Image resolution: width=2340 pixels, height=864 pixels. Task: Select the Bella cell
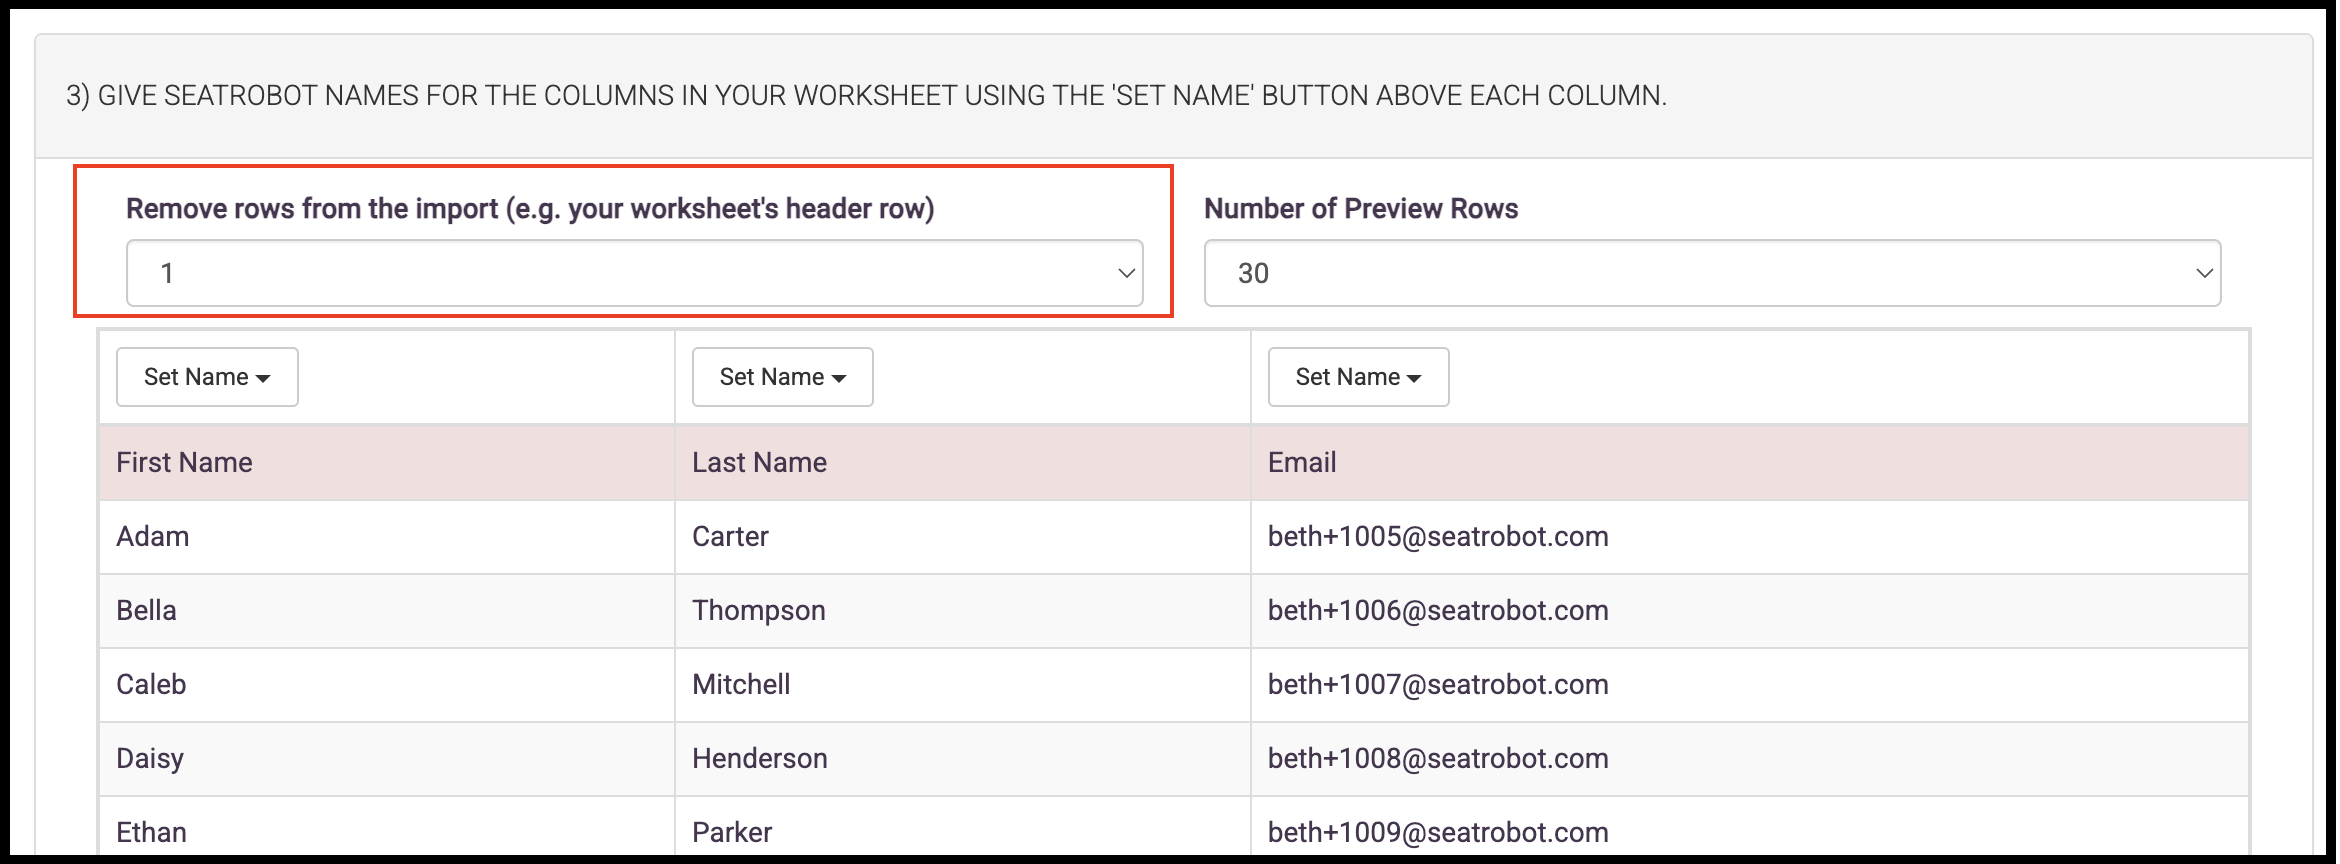click(x=387, y=611)
